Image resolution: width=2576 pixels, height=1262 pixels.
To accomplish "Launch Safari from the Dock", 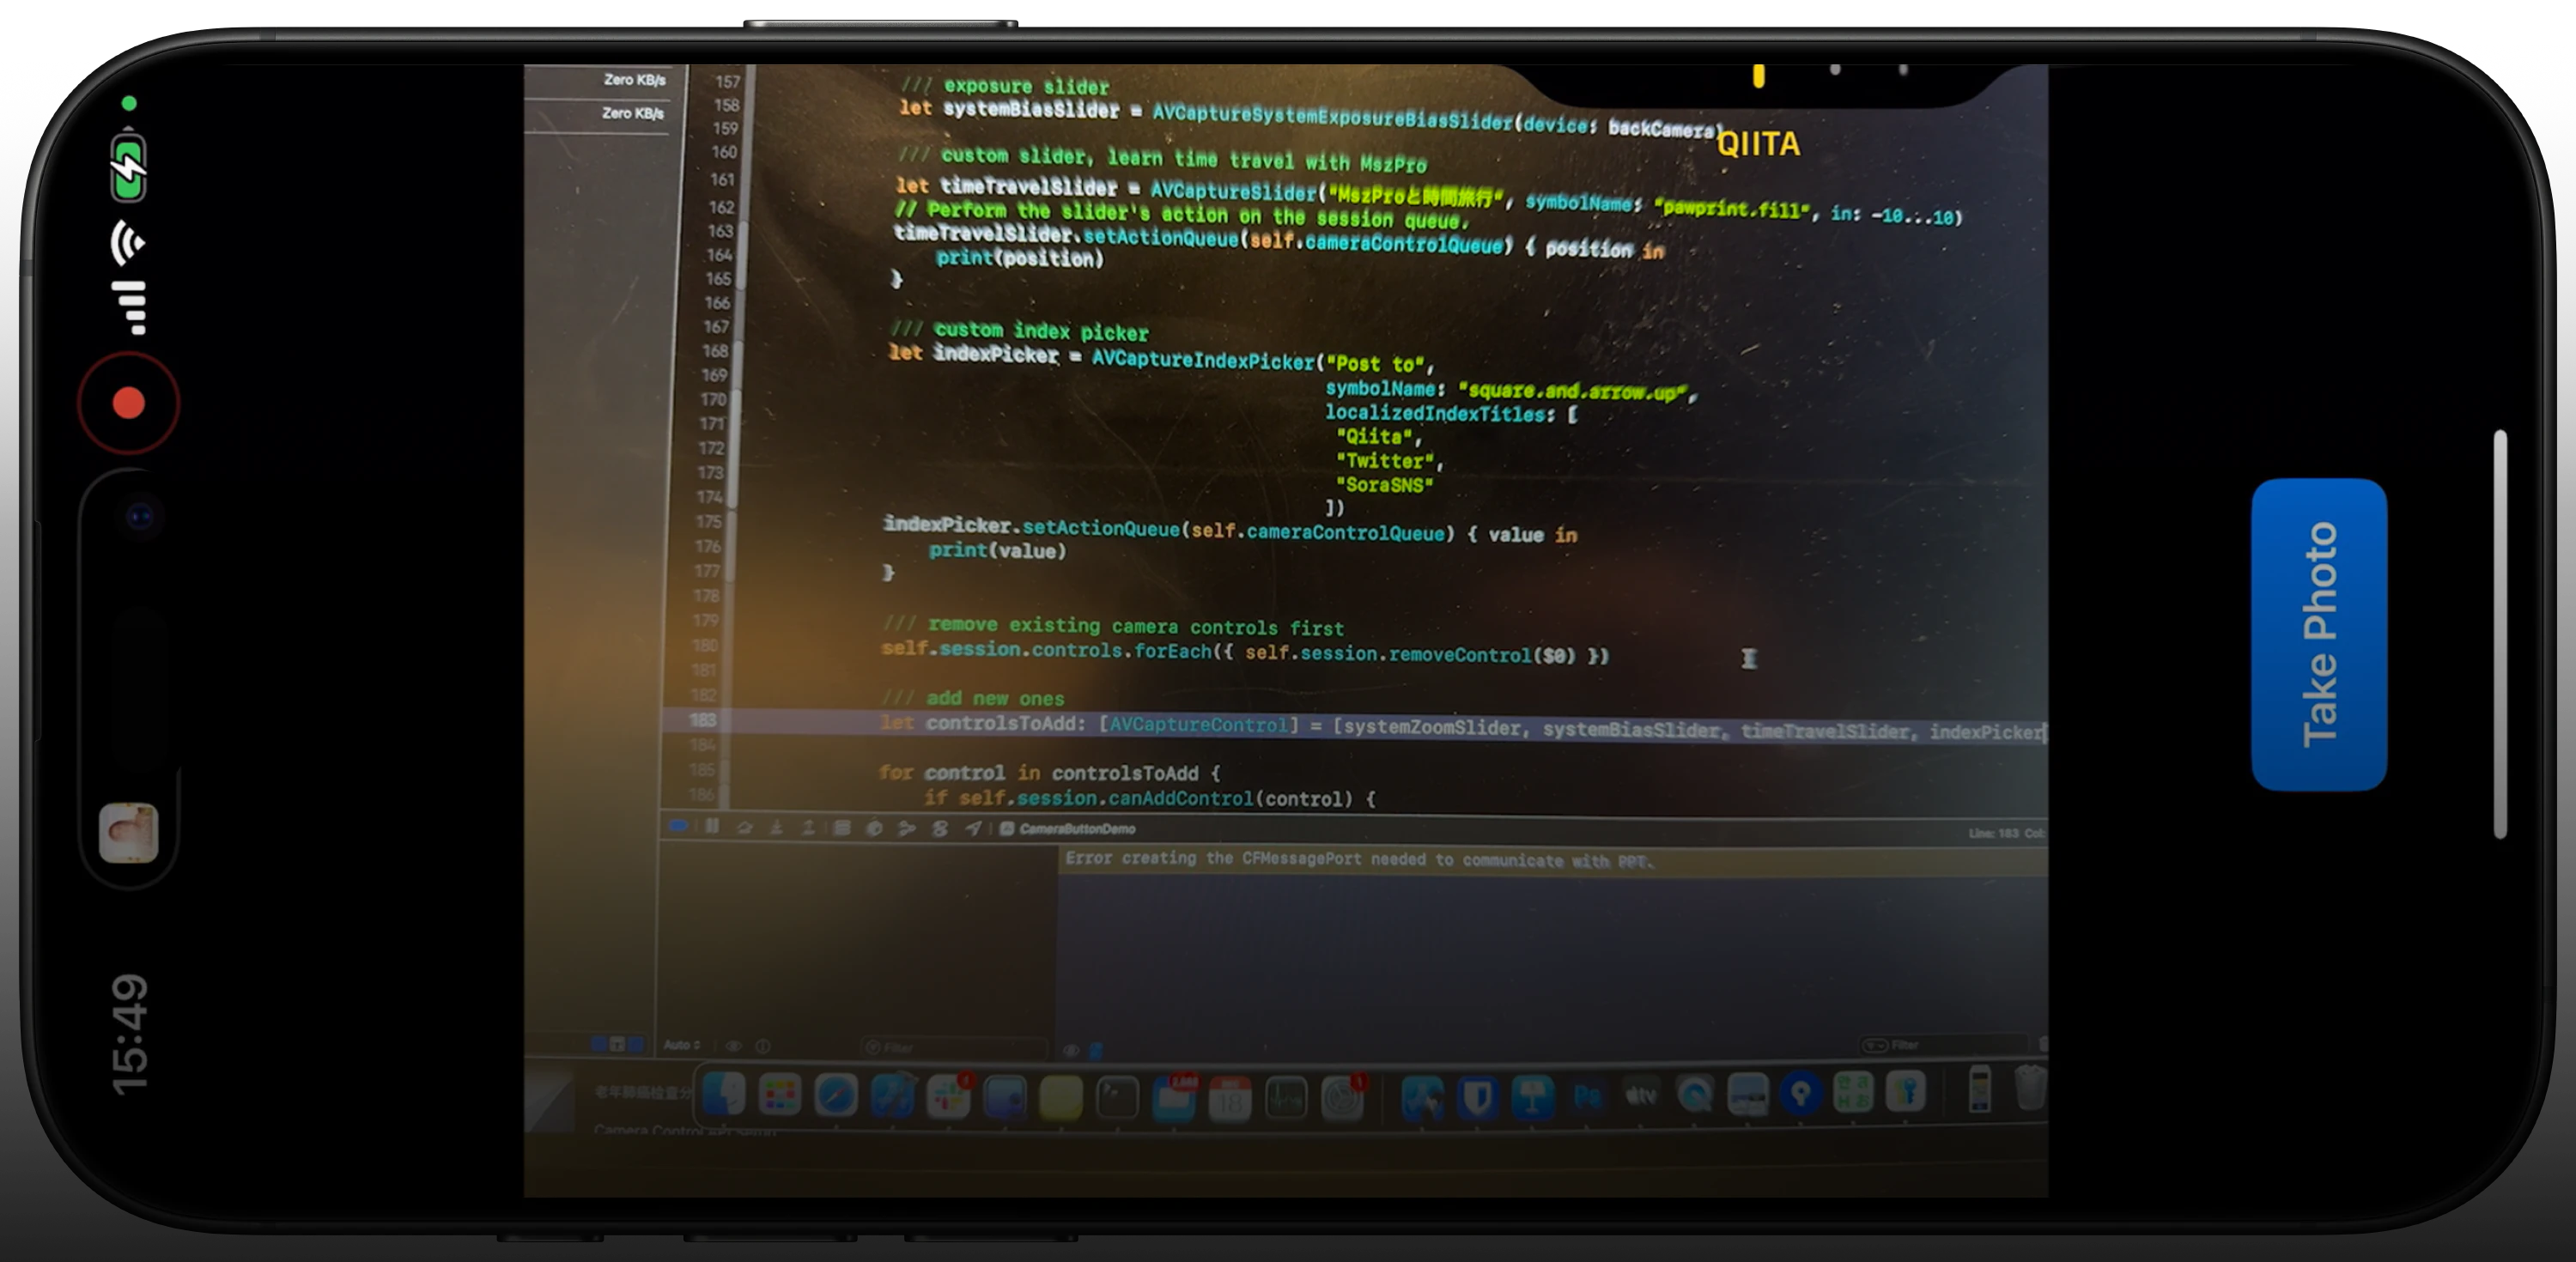I will click(x=836, y=1095).
